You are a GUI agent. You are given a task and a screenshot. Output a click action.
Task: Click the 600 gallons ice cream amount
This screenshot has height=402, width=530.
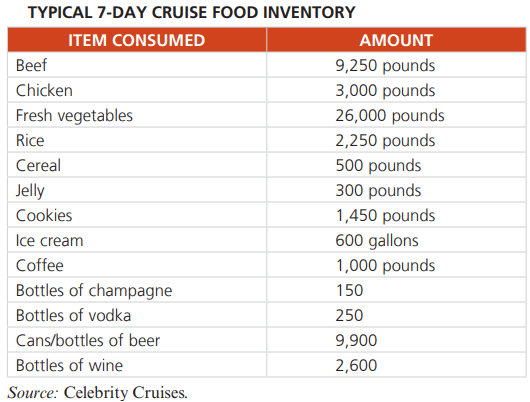click(377, 241)
